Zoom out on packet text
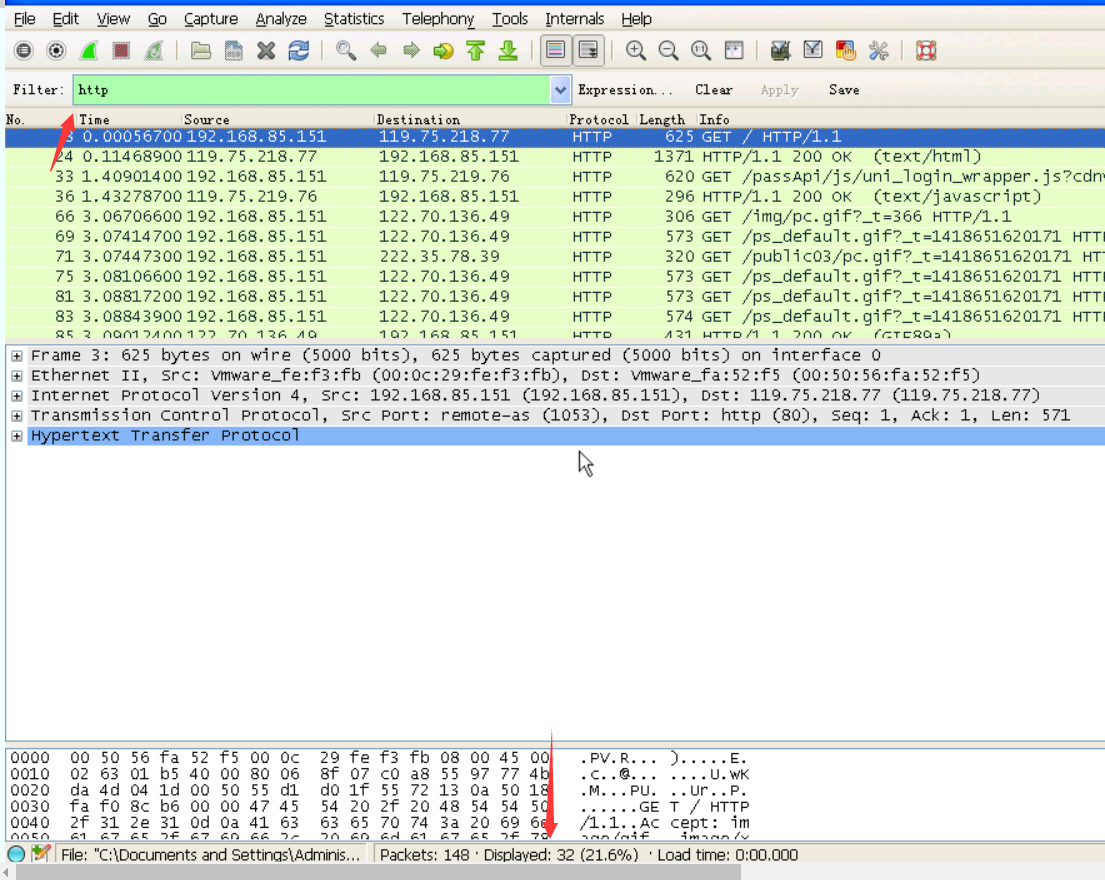Image resolution: width=1105 pixels, height=880 pixels. 668,51
